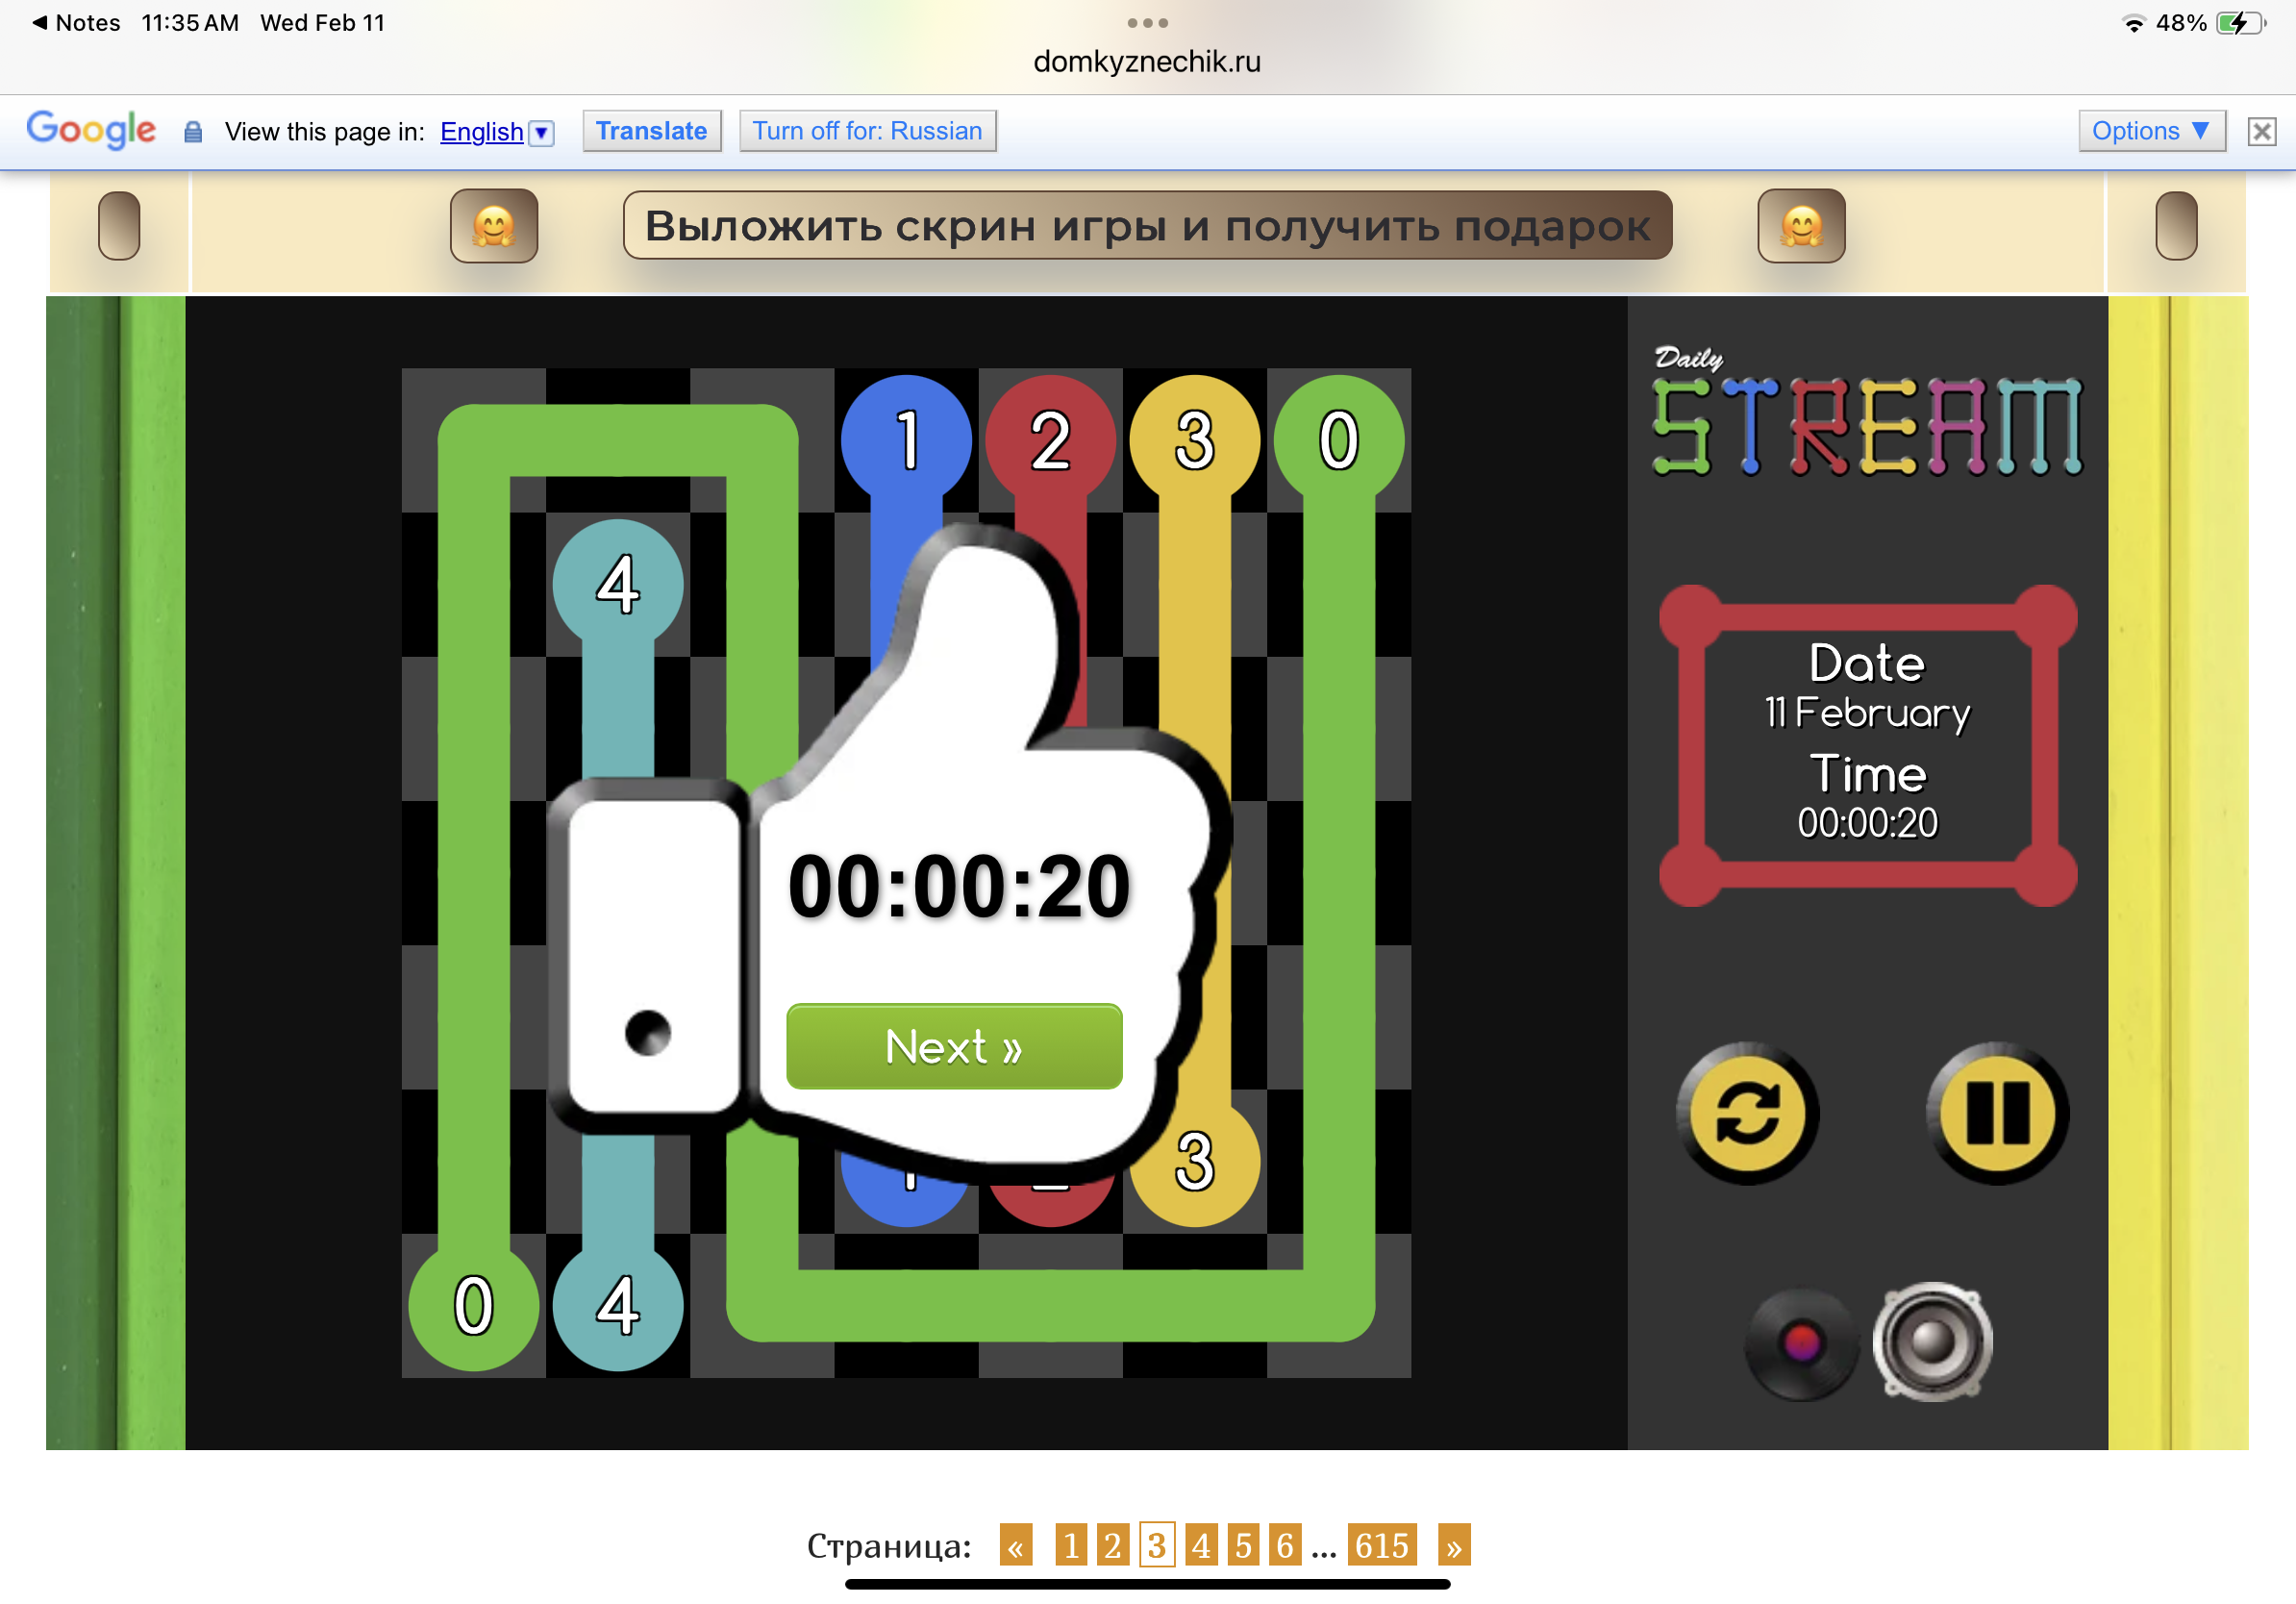Close the Google translate bar
The height and width of the screenshot is (1604, 2296).
coord(2260,131)
